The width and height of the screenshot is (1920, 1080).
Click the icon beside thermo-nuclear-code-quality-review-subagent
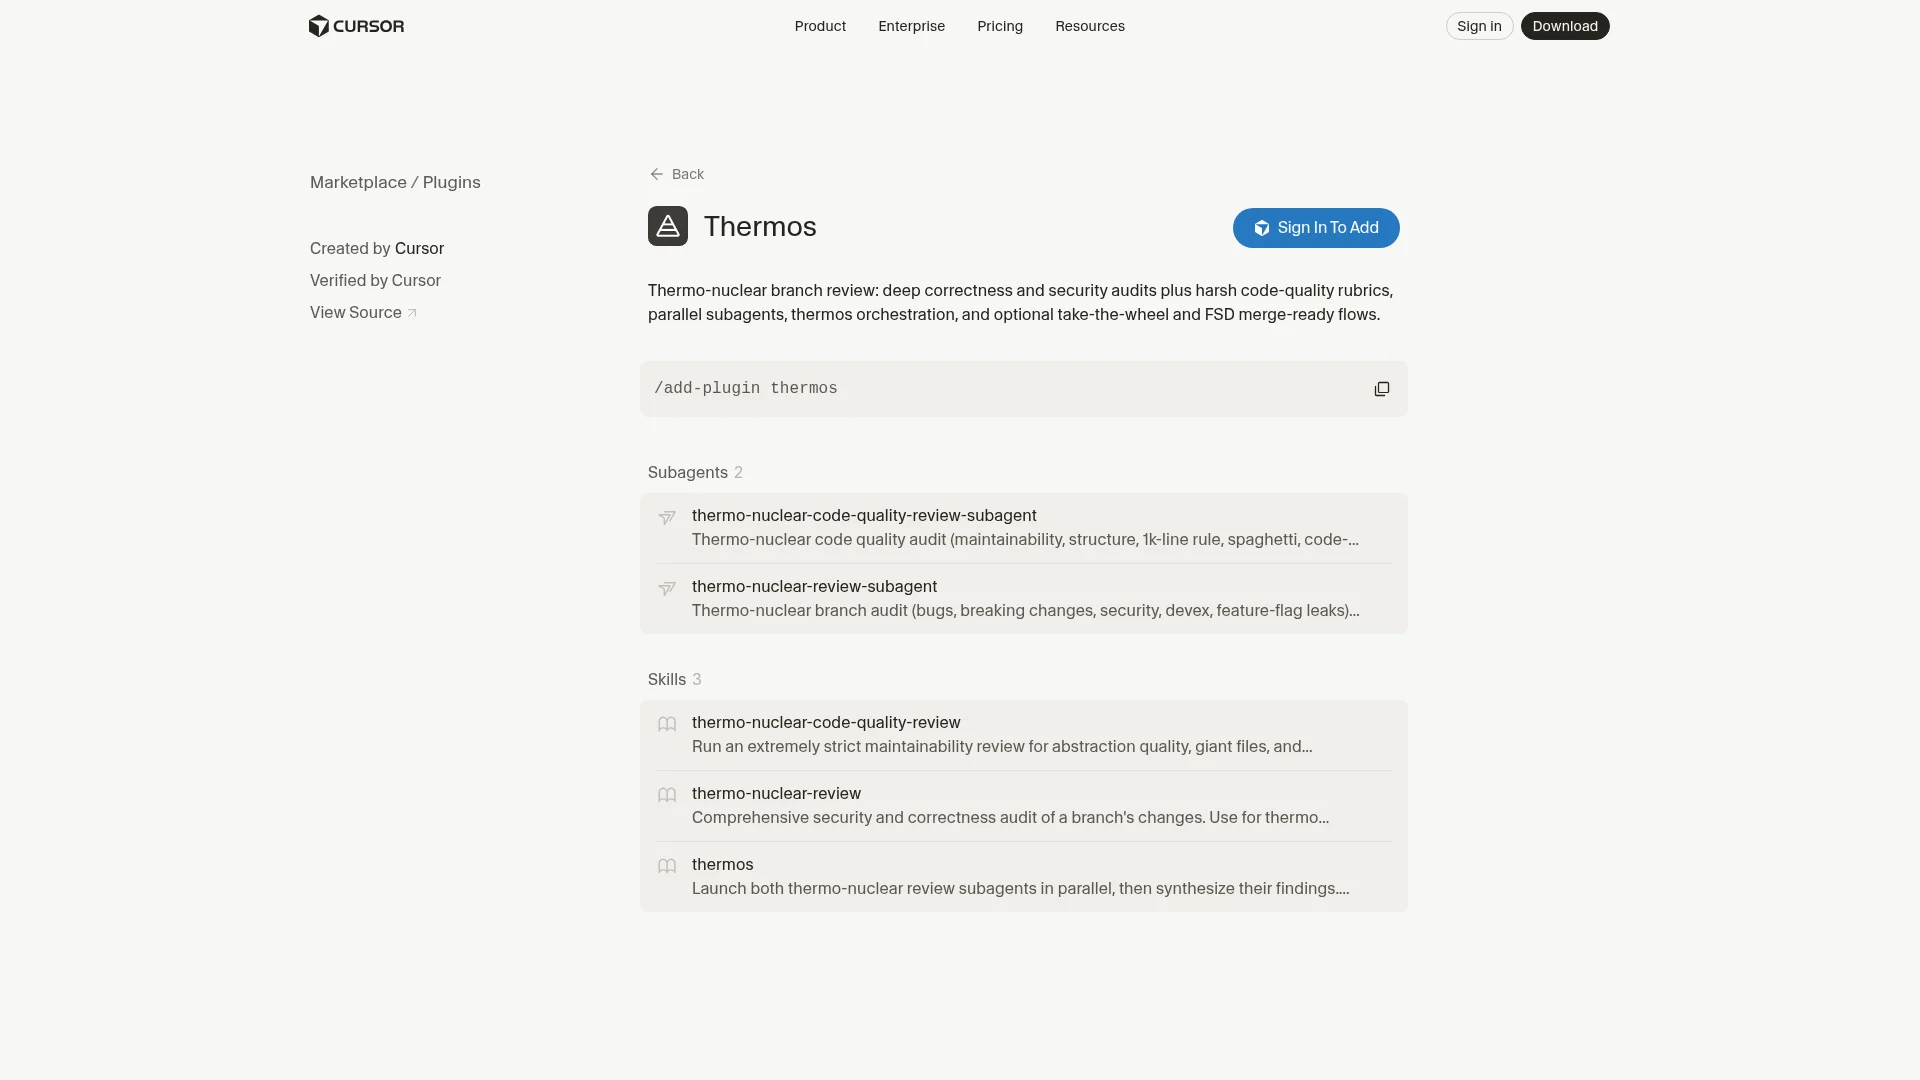(667, 518)
